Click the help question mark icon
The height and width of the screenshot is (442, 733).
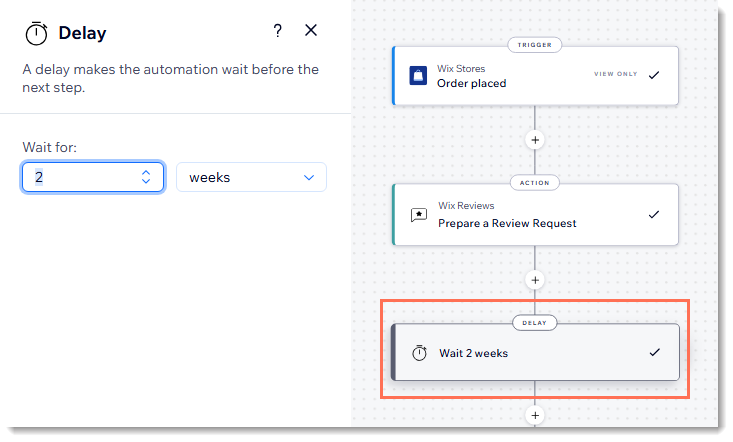[278, 31]
